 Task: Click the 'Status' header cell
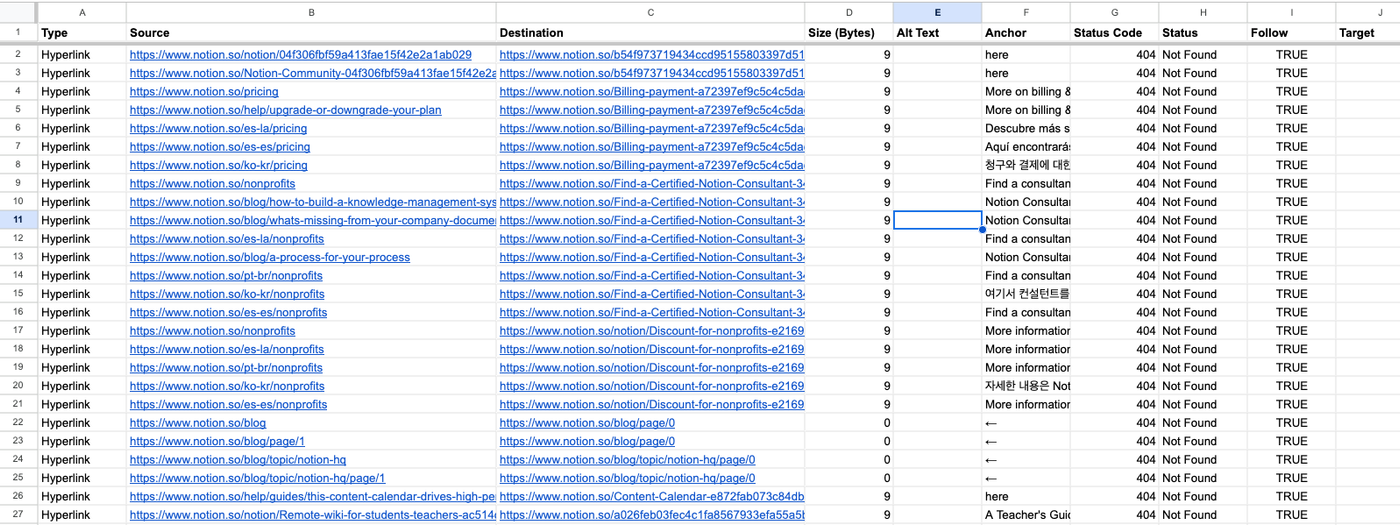[1203, 33]
